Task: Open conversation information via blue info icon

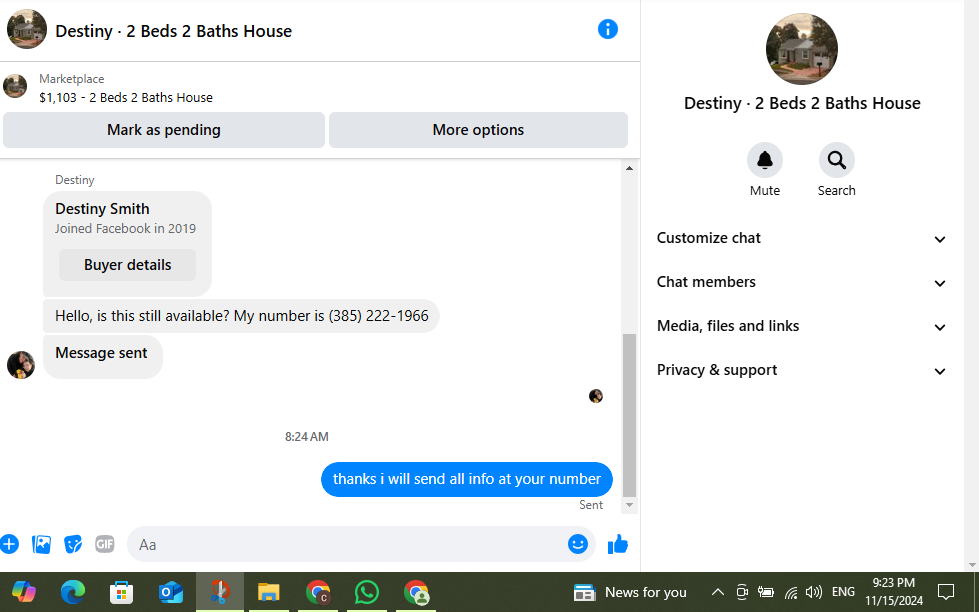Action: point(608,29)
